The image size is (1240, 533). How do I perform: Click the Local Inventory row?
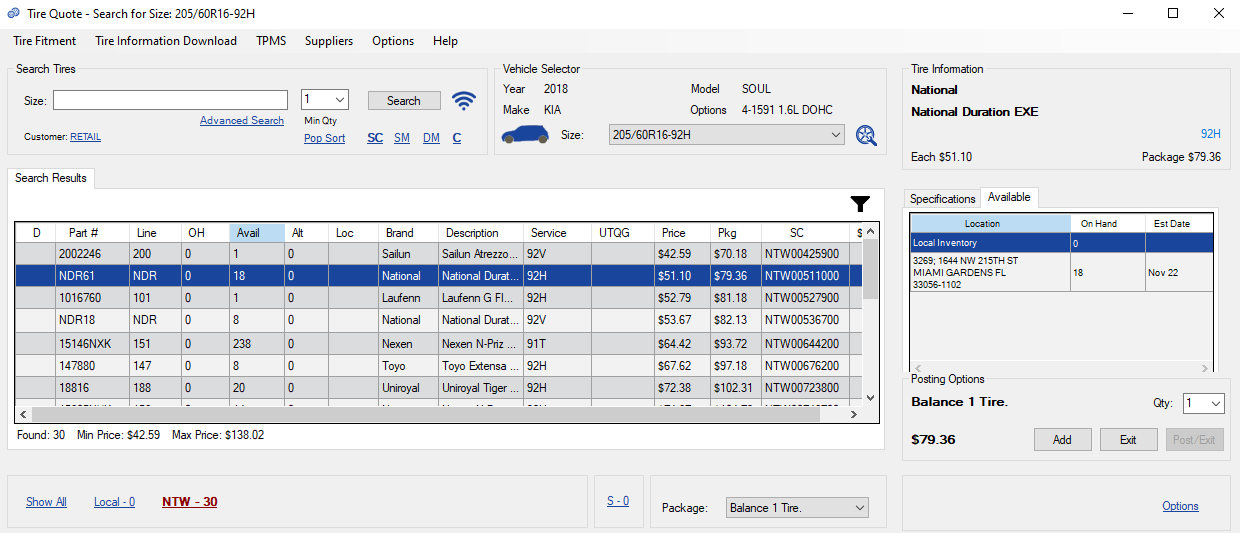pos(1061,243)
